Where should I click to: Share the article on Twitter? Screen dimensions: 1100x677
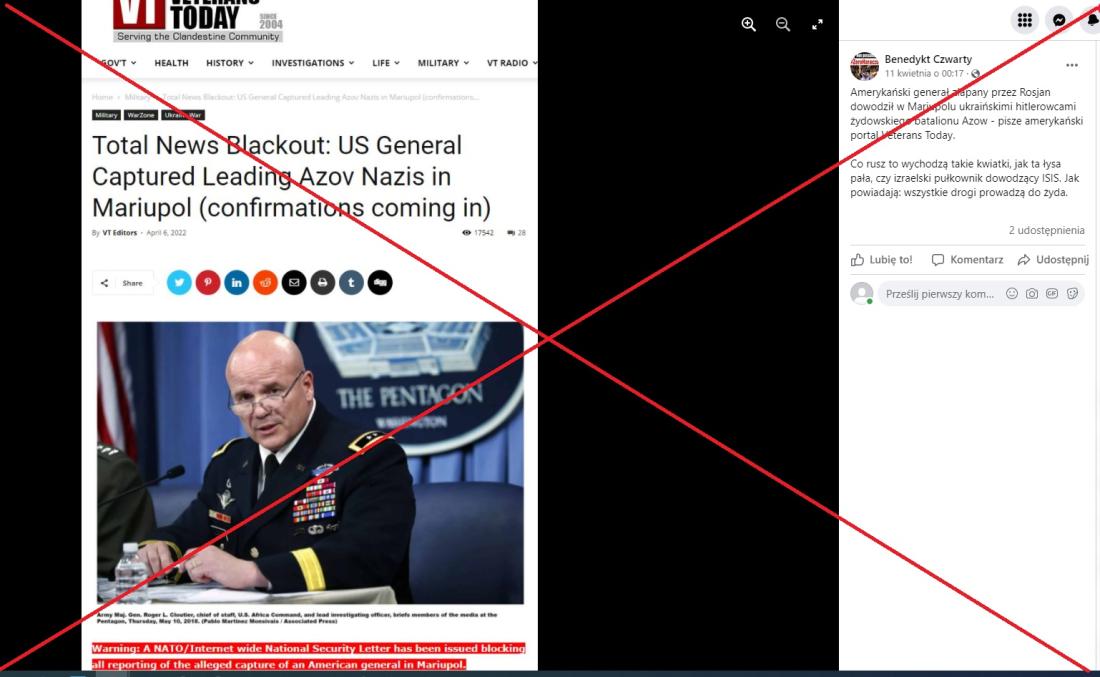pos(179,283)
